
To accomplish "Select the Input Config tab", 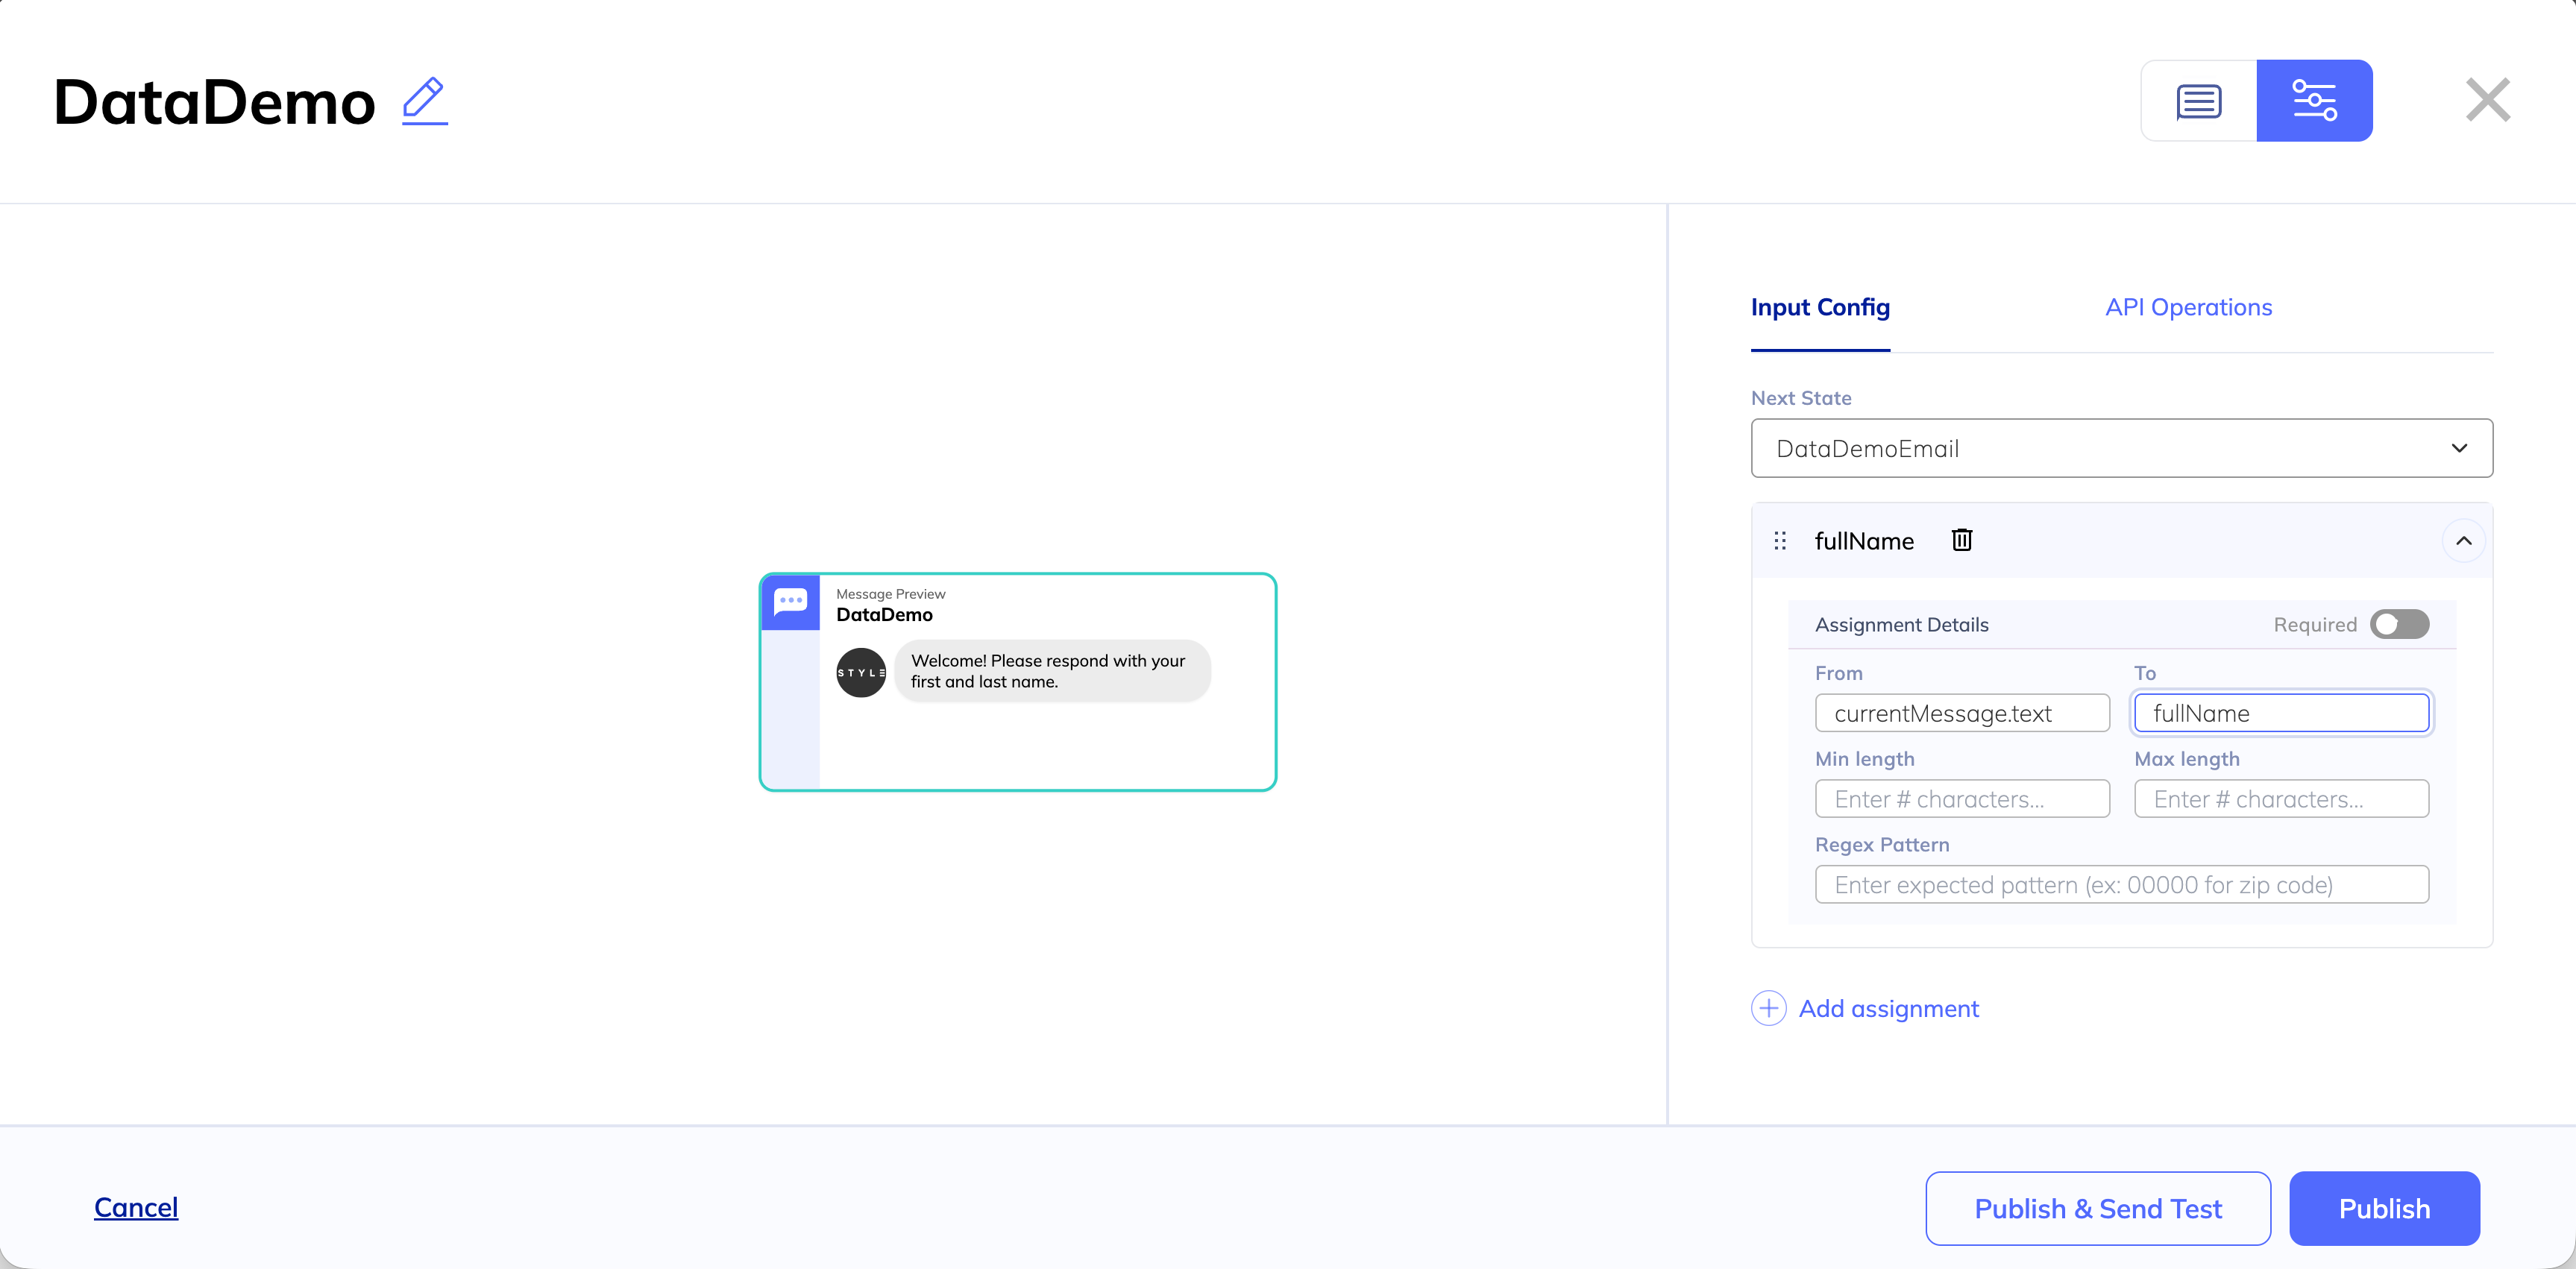I will [x=1820, y=307].
